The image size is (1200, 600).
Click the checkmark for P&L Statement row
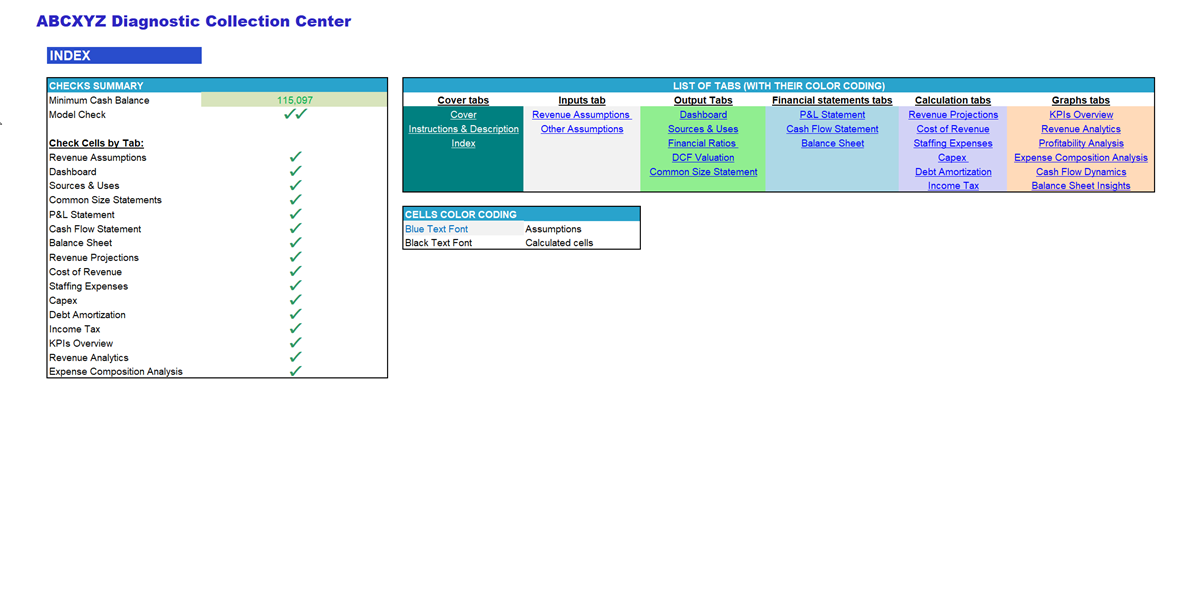pos(295,214)
